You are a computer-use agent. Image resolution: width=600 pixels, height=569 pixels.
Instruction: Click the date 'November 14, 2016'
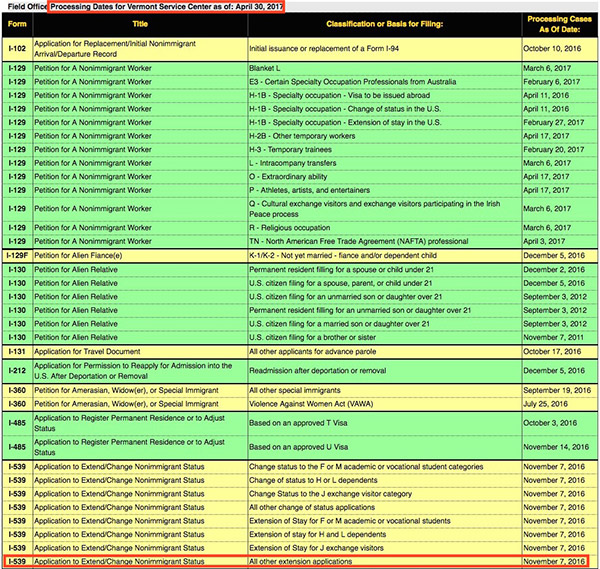[x=556, y=447]
